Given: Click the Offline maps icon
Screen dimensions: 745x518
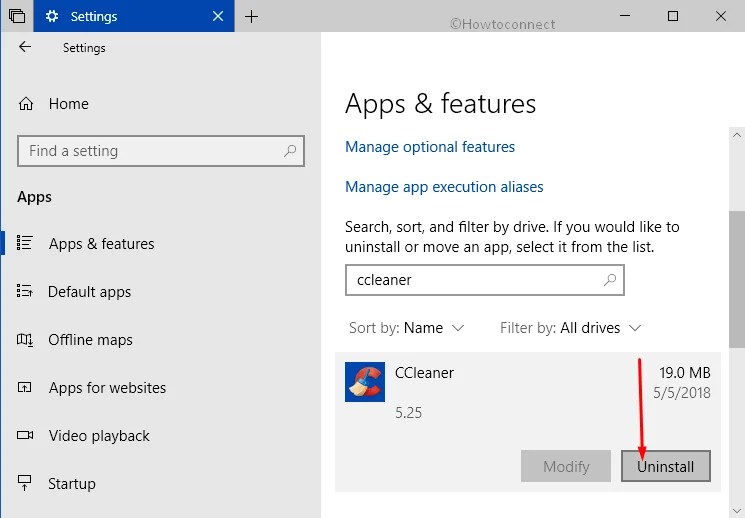Looking at the screenshot, I should 25,339.
